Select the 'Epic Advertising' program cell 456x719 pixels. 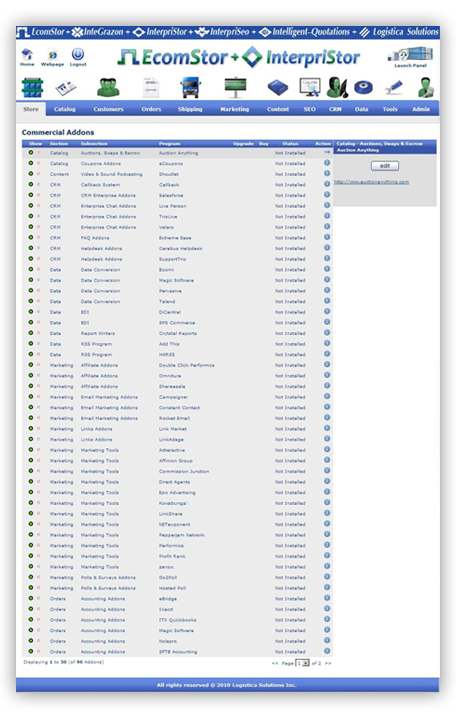click(177, 492)
